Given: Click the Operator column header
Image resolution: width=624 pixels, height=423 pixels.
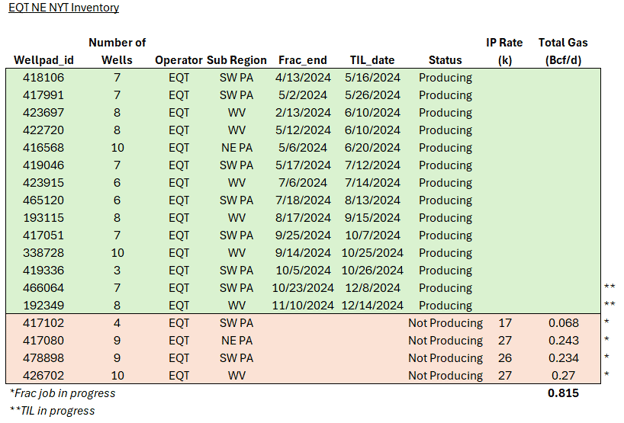Looking at the screenshot, I should 179,60.
